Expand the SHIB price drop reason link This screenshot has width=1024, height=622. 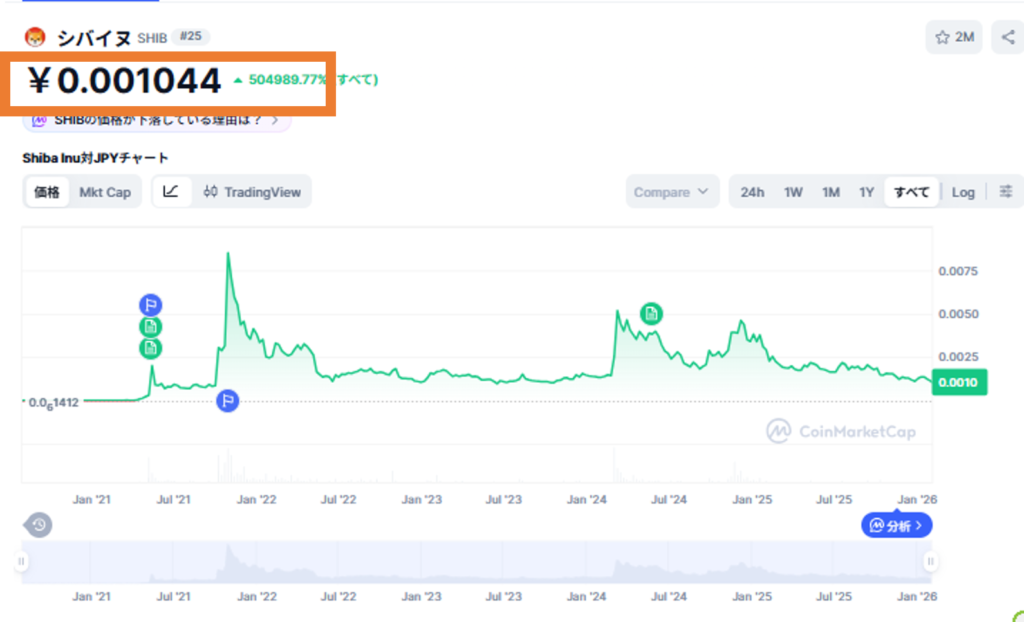157,120
